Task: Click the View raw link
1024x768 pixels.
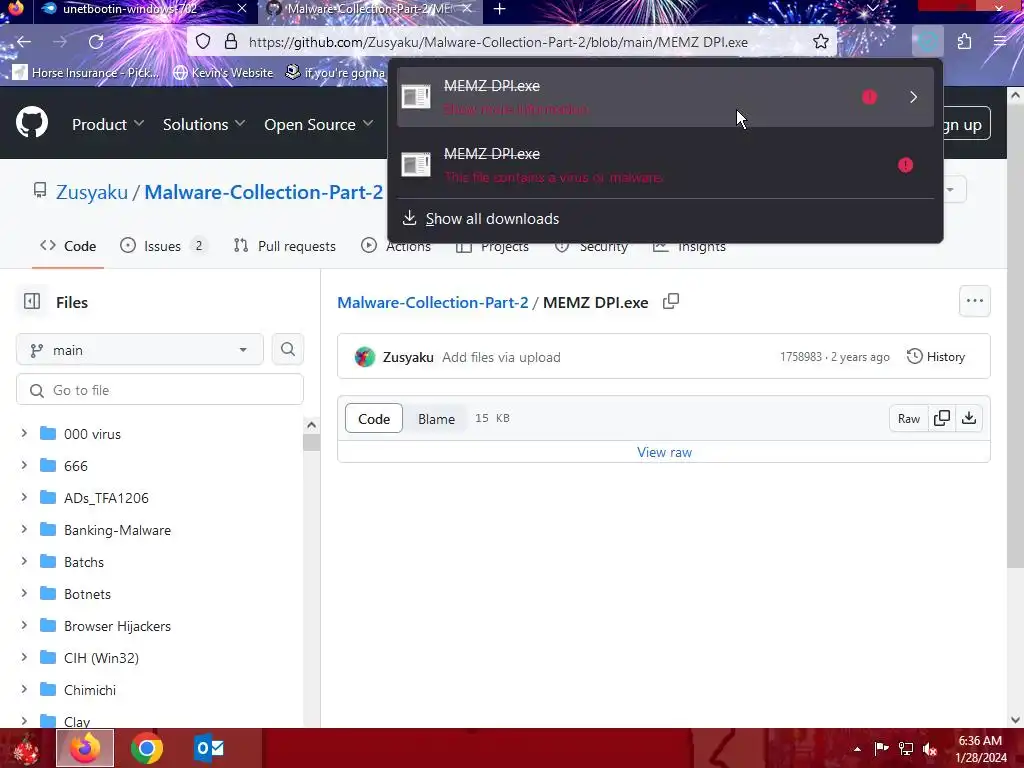Action: [664, 452]
